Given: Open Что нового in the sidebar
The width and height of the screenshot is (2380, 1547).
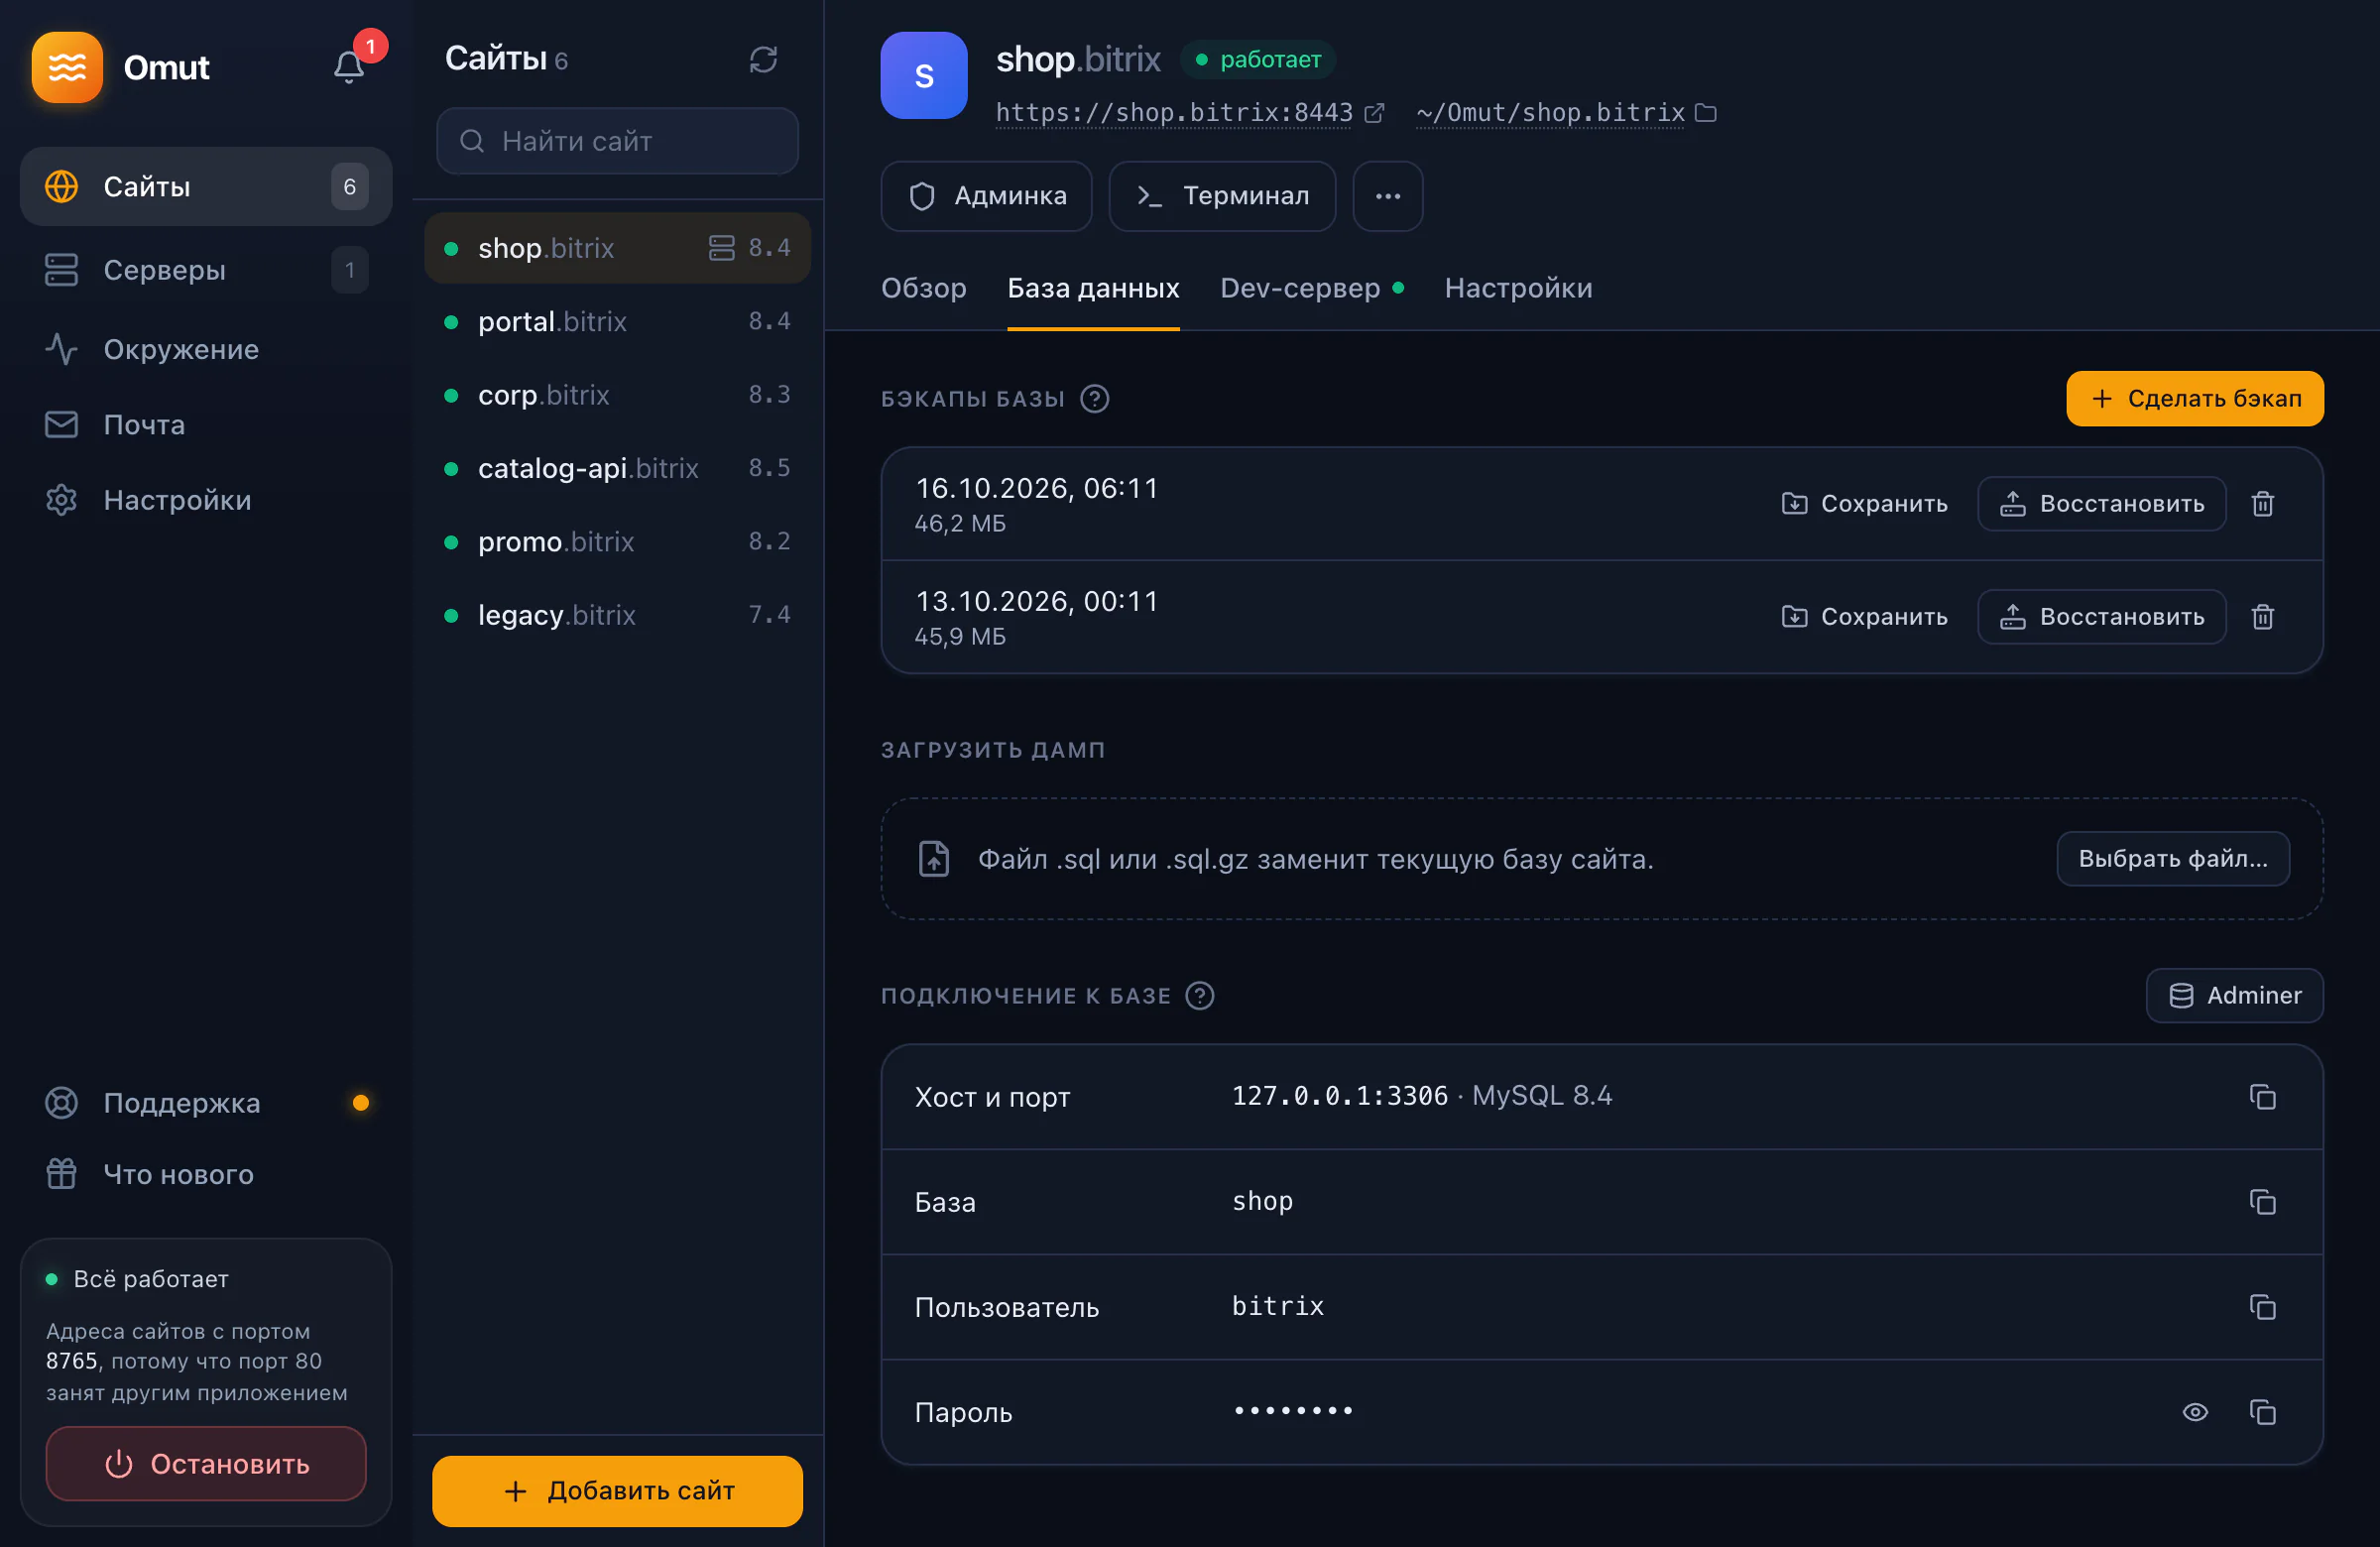Looking at the screenshot, I should [206, 1173].
